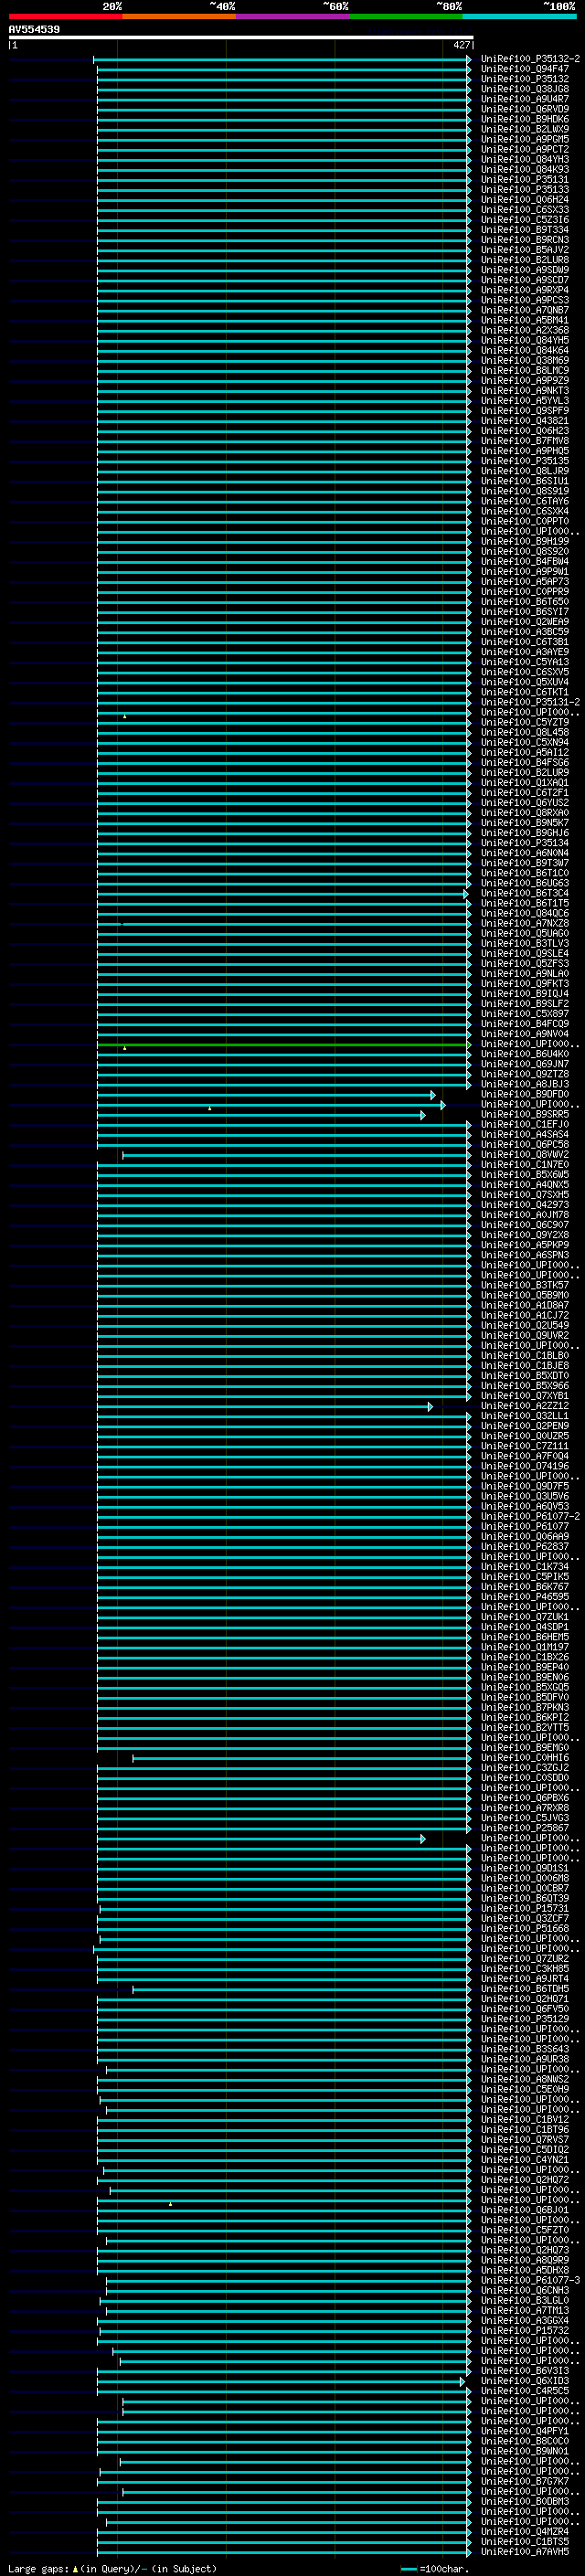This screenshot has width=585, height=2576.
Task: Select hit UniRef100_P51668
Action: (x=525, y=1928)
